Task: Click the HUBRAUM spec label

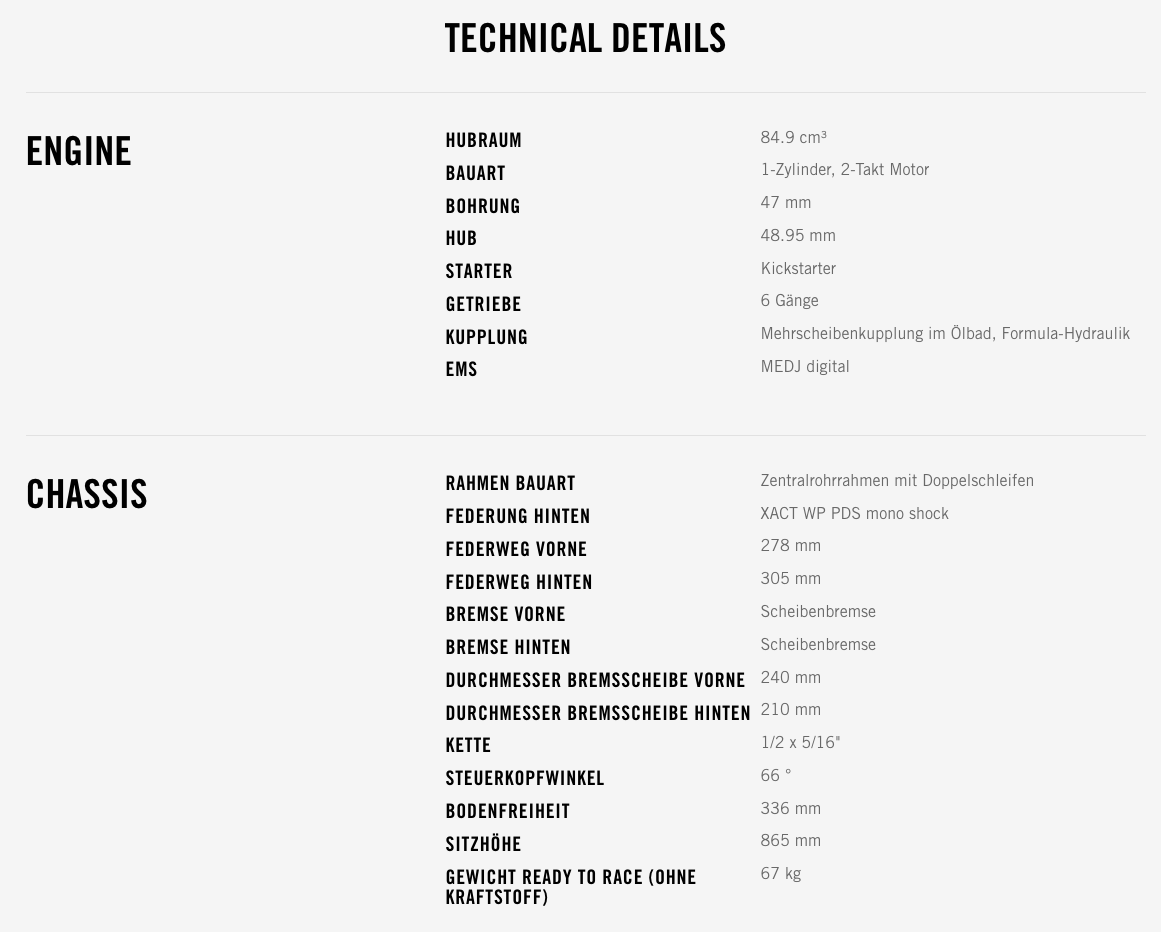Action: [484, 141]
